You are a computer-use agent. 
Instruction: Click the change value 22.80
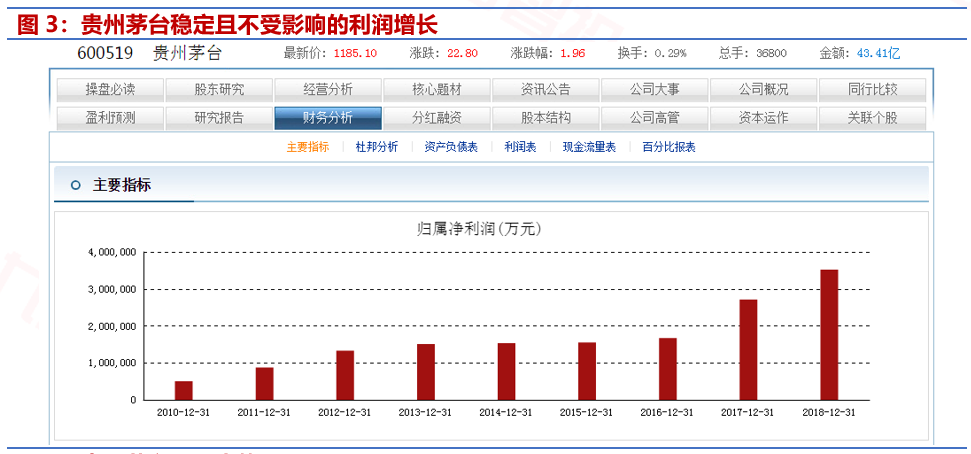coord(463,53)
